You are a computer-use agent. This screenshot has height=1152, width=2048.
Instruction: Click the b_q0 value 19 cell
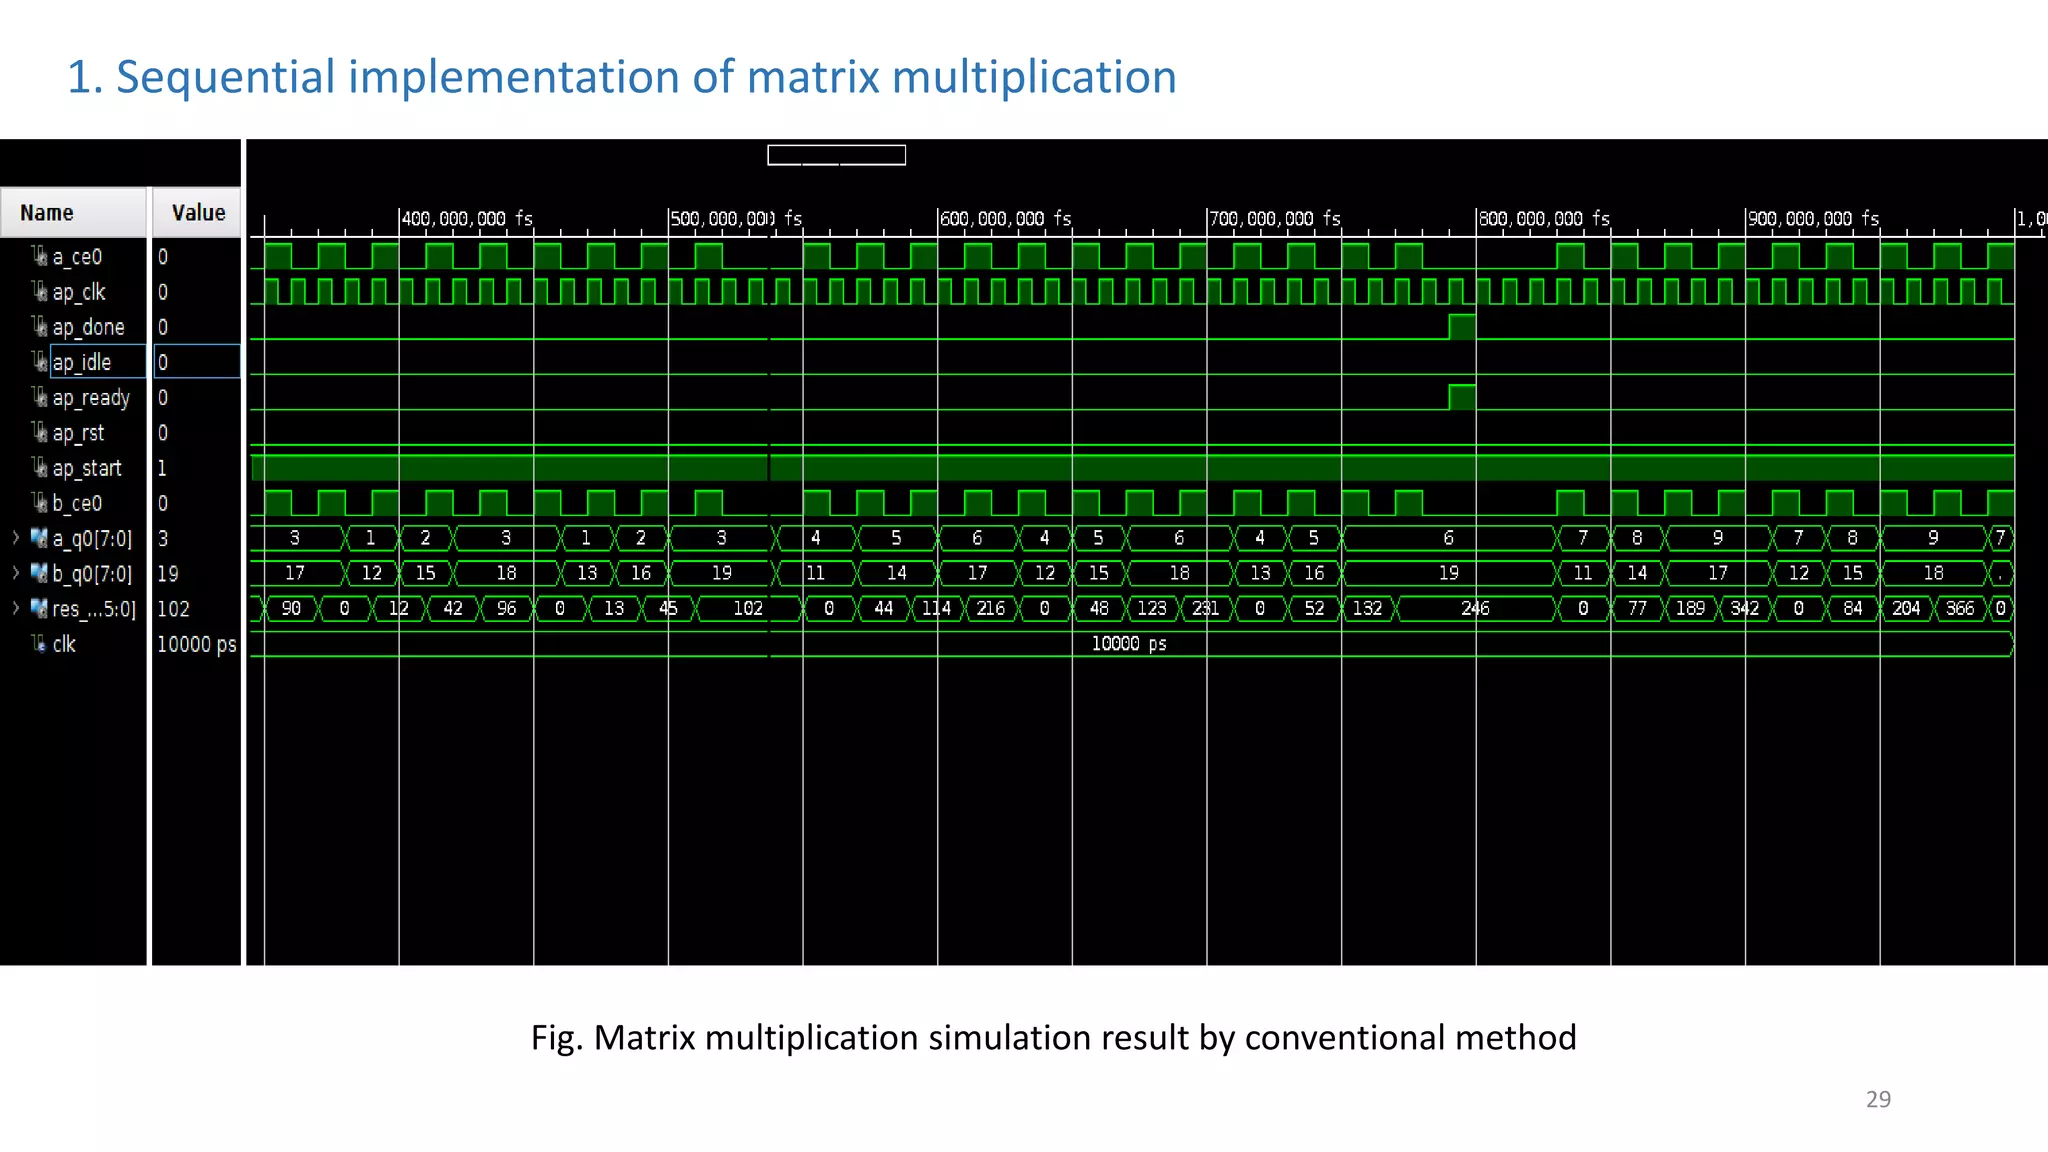click(168, 574)
